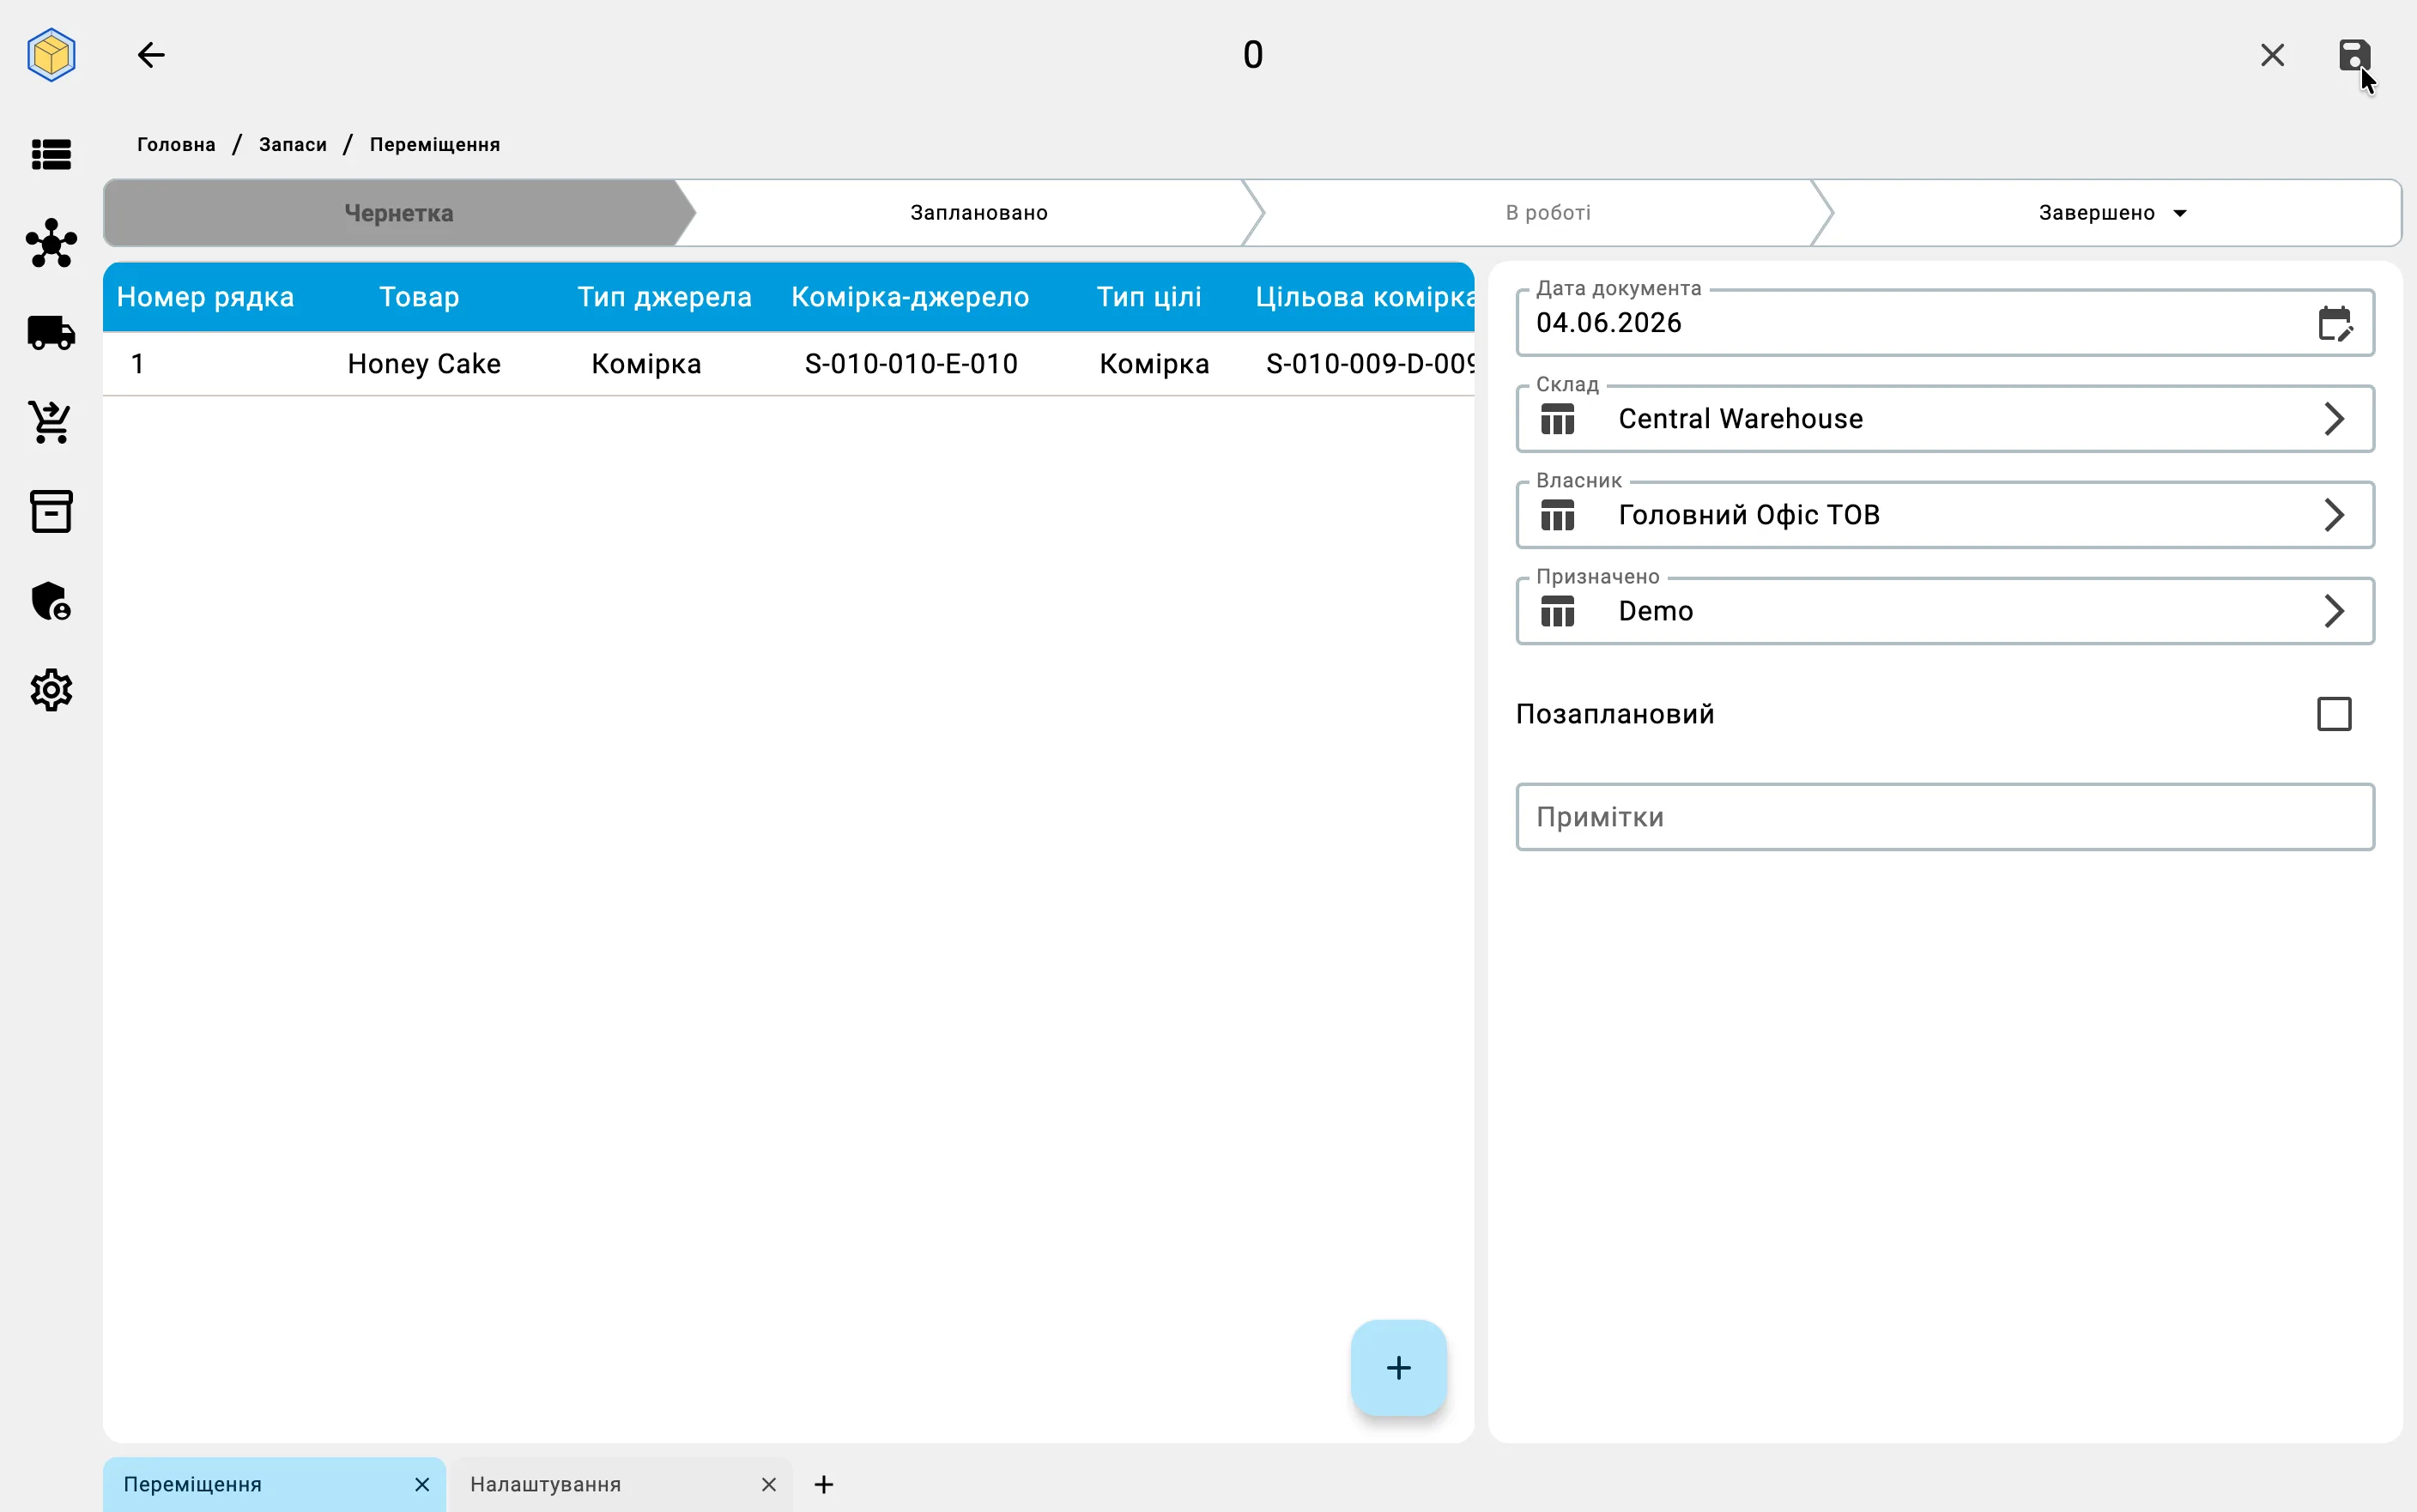Click the date field 04.06.2026

pyautogui.click(x=1944, y=323)
